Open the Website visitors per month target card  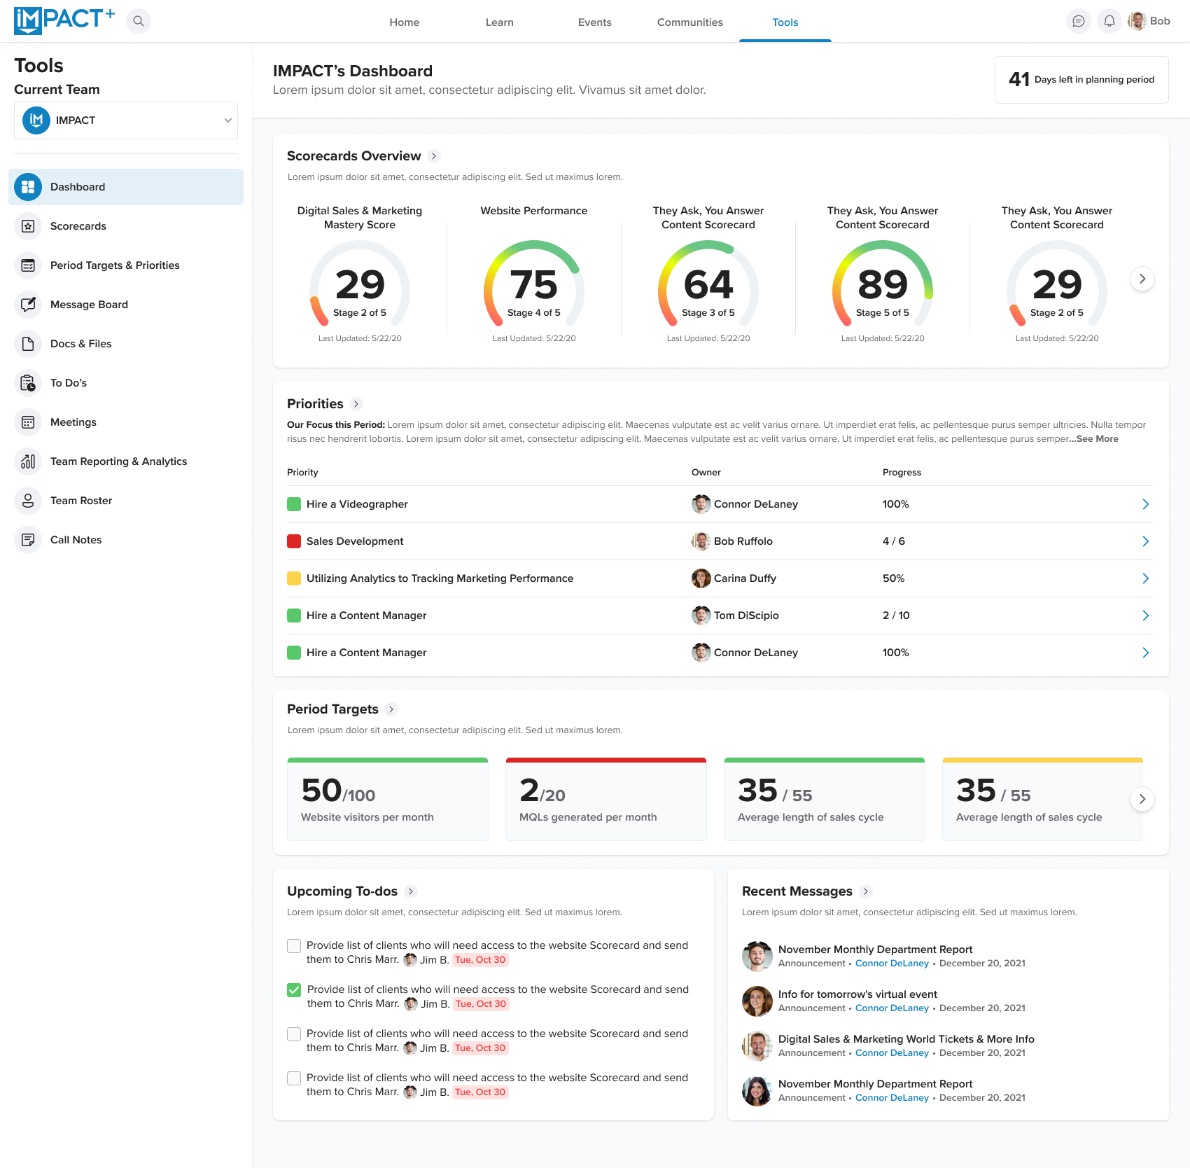(x=387, y=798)
